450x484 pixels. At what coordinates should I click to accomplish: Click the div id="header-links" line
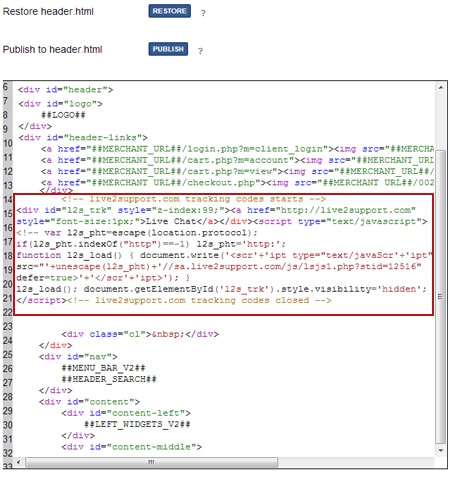tap(83, 137)
